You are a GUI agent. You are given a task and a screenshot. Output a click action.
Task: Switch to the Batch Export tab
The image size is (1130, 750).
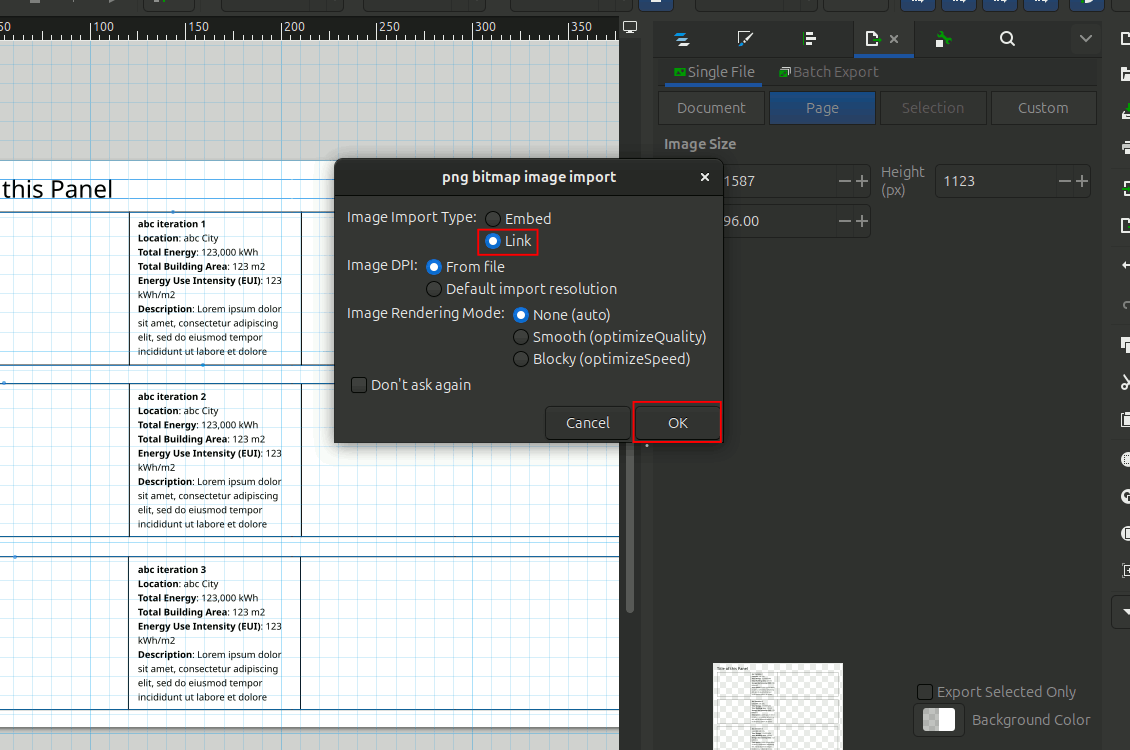point(828,72)
